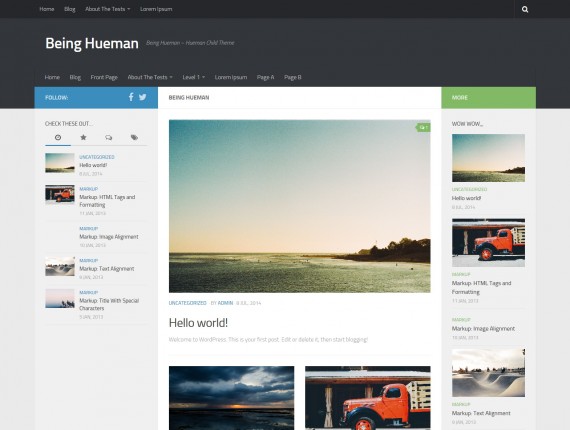Open the search magnifier icon
570x430 pixels.
pos(525,9)
